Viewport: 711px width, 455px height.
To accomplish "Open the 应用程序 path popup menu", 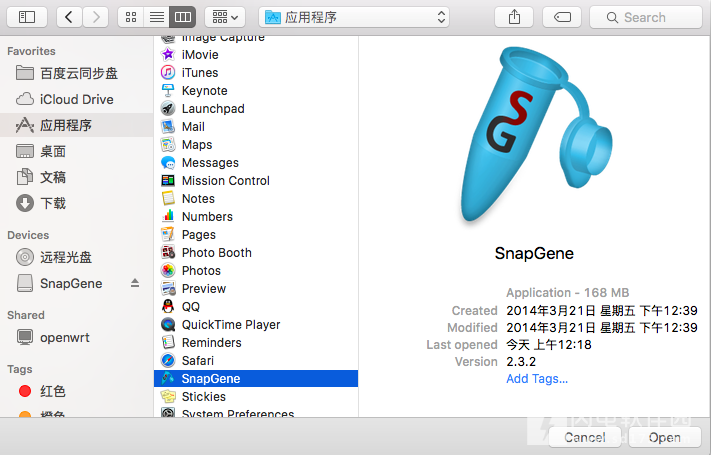I will click(x=354, y=17).
